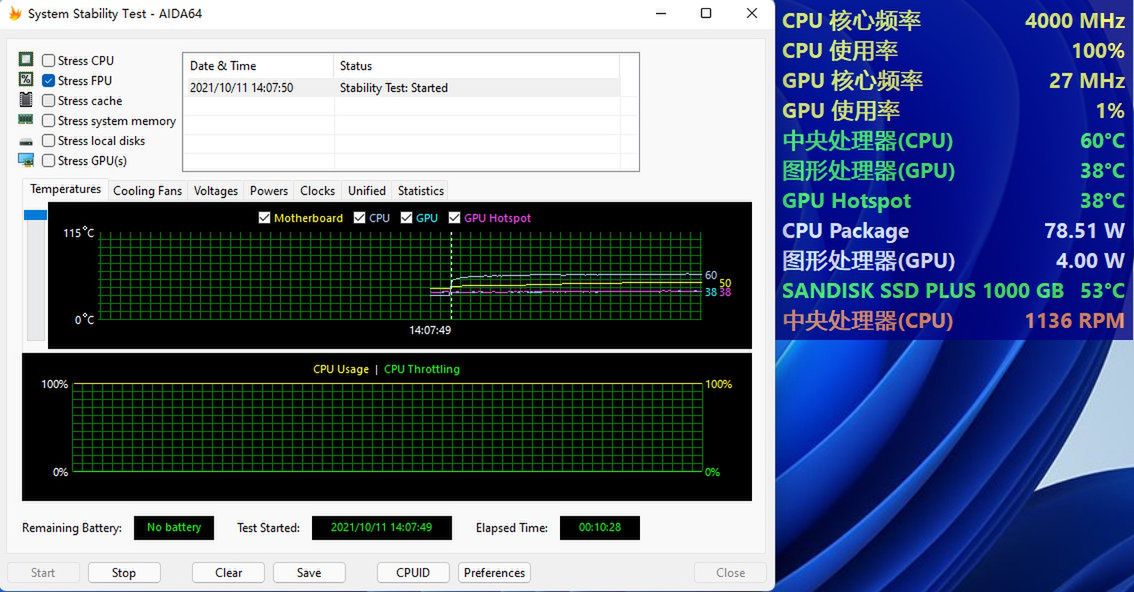Click the CPU chip icon beside Stress CPU

point(25,60)
